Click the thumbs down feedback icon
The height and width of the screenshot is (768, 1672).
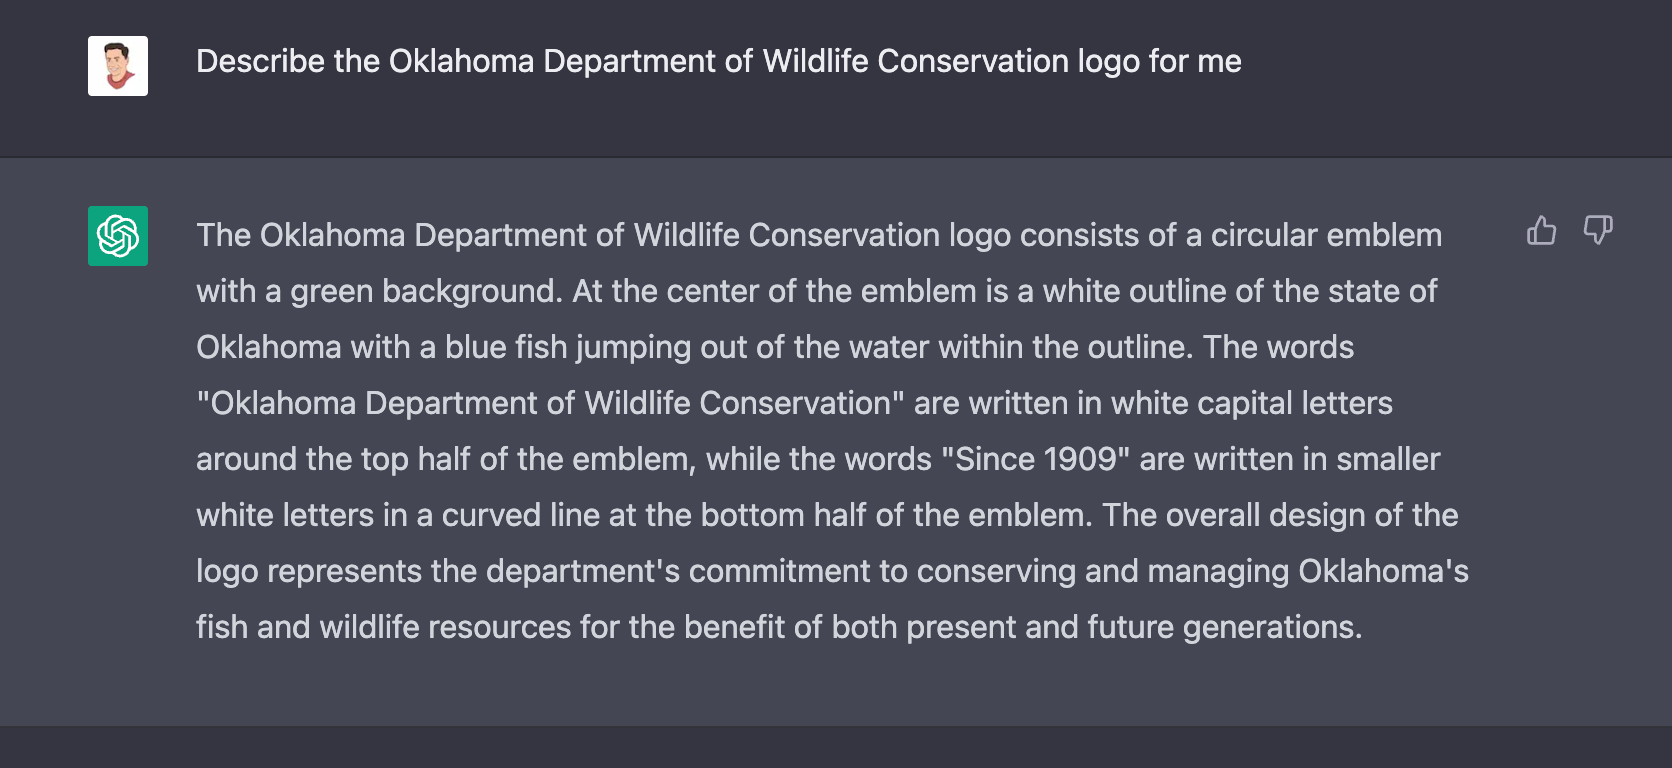1597,231
